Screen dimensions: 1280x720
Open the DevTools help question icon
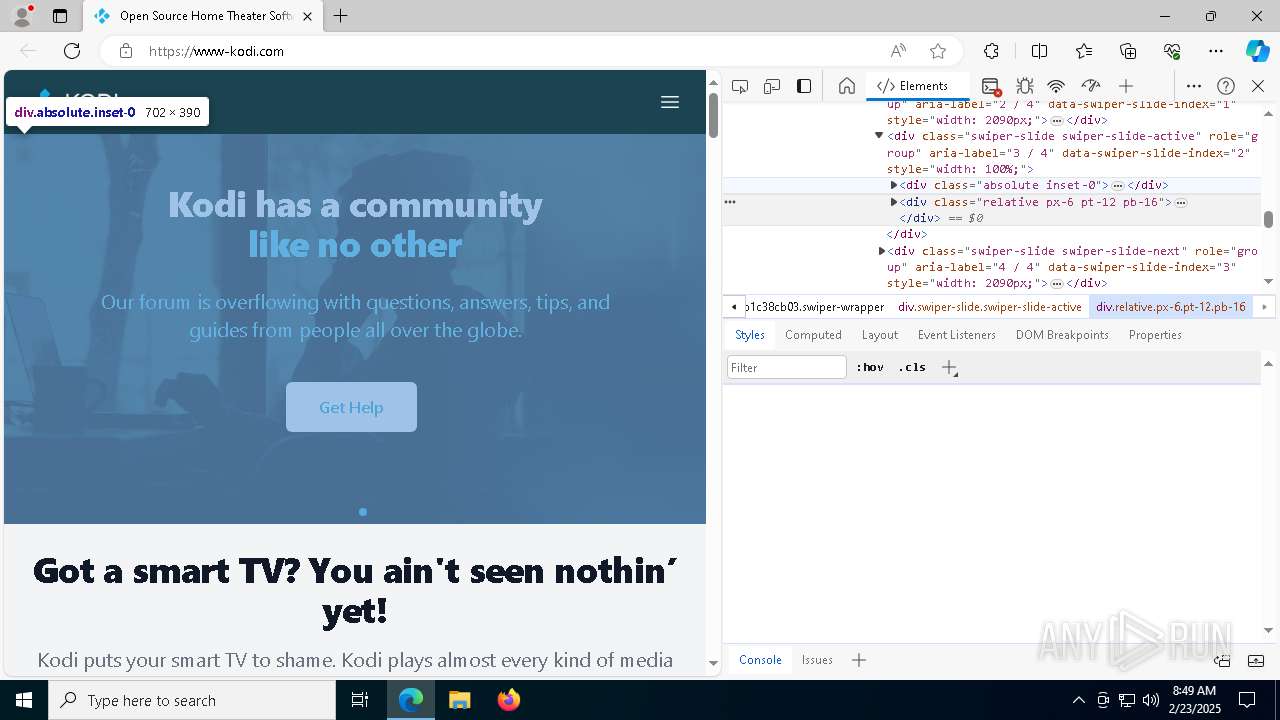click(x=1226, y=86)
